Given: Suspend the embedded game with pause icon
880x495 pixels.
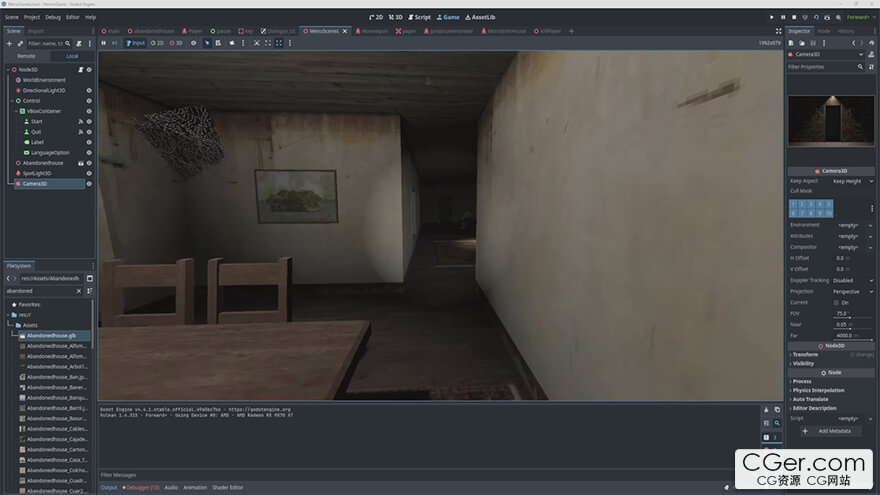Looking at the screenshot, I should [x=103, y=43].
